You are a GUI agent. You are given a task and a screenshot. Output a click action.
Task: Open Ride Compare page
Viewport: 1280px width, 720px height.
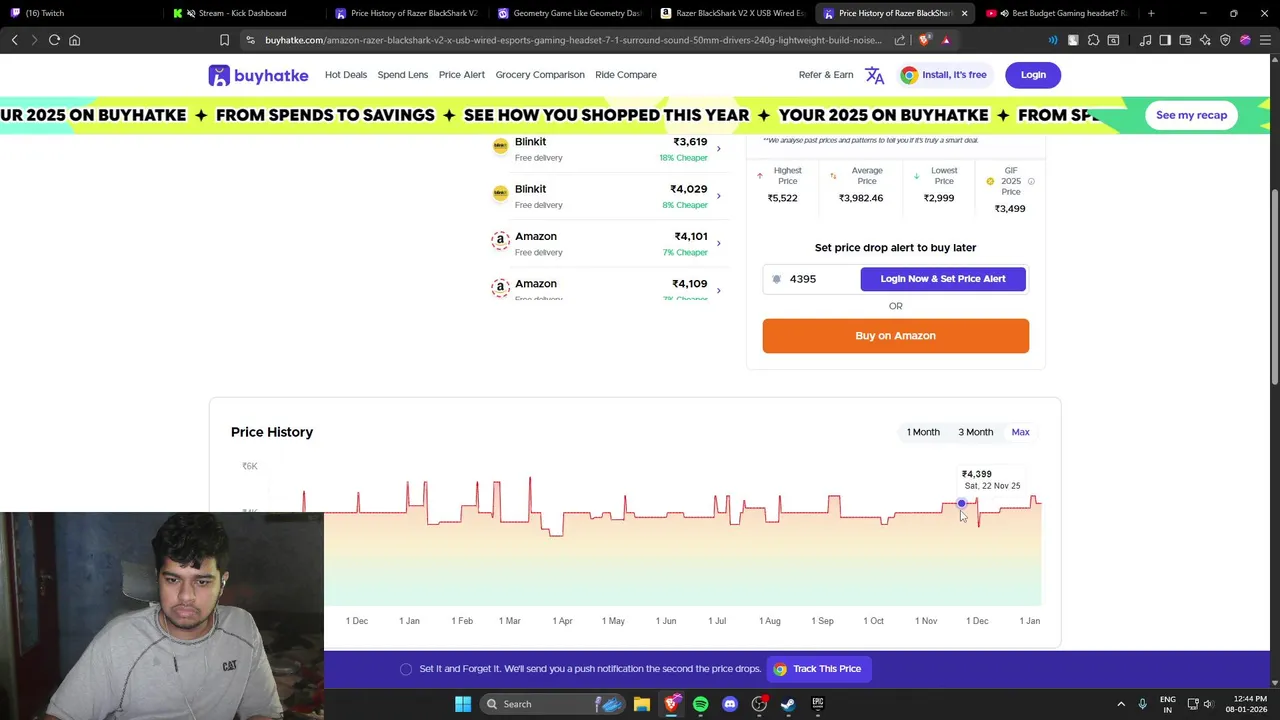[x=626, y=75]
